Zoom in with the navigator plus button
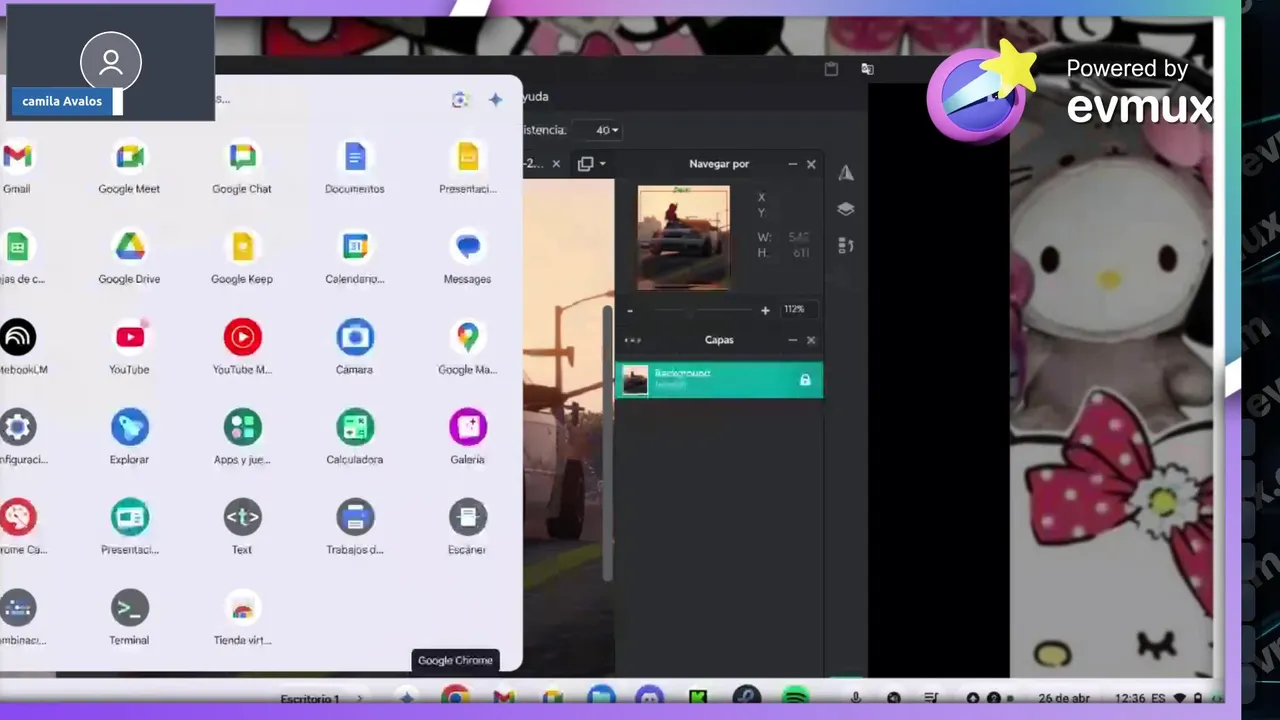This screenshot has width=1280, height=720. (765, 311)
